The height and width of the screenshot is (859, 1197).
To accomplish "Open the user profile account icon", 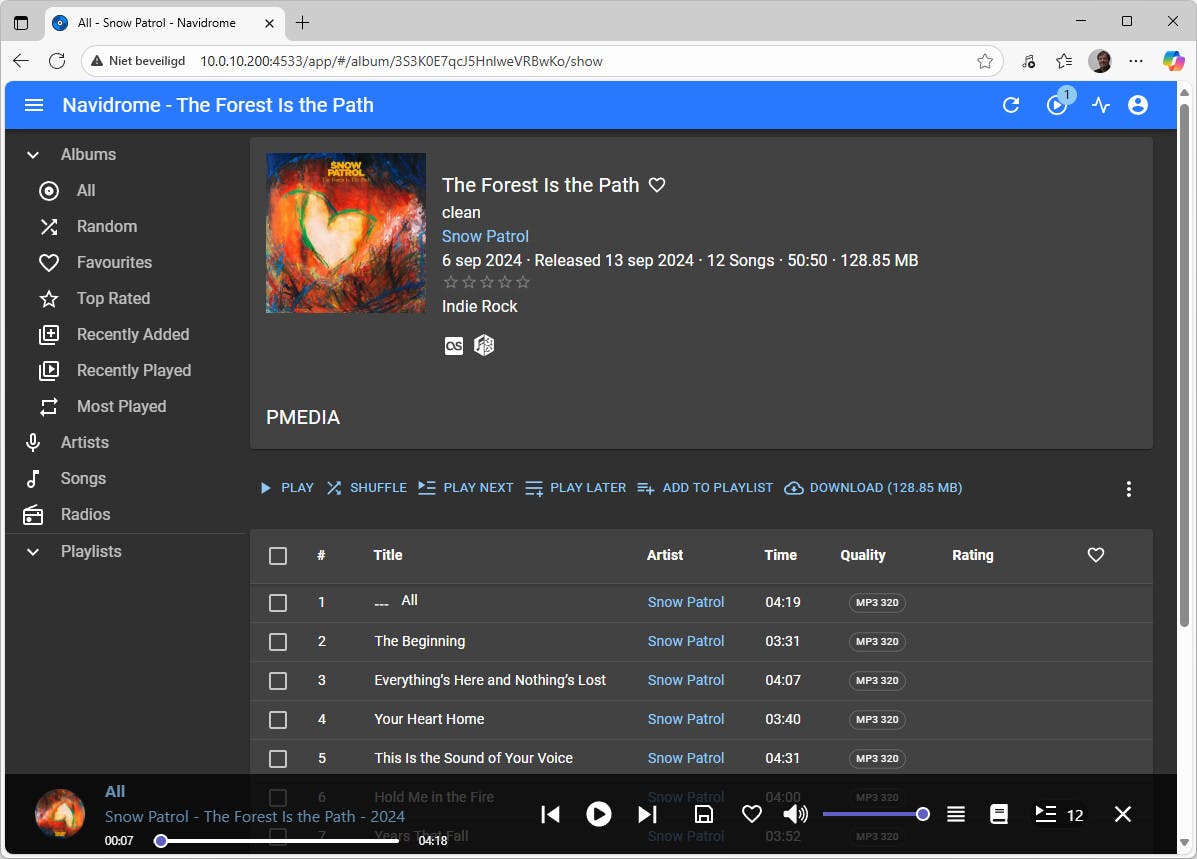I will tap(1138, 105).
